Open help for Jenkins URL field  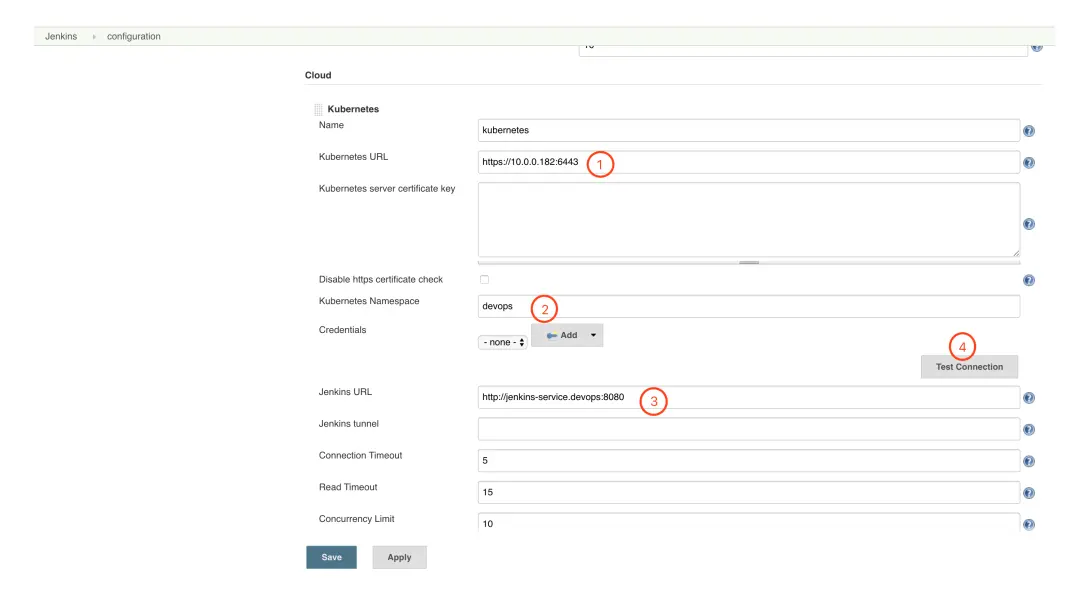pyautogui.click(x=1028, y=398)
